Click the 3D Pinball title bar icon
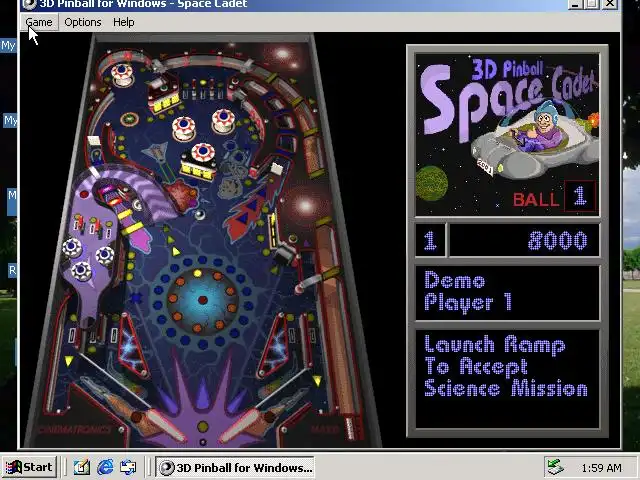Image resolution: width=640 pixels, height=480 pixels. point(29,4)
